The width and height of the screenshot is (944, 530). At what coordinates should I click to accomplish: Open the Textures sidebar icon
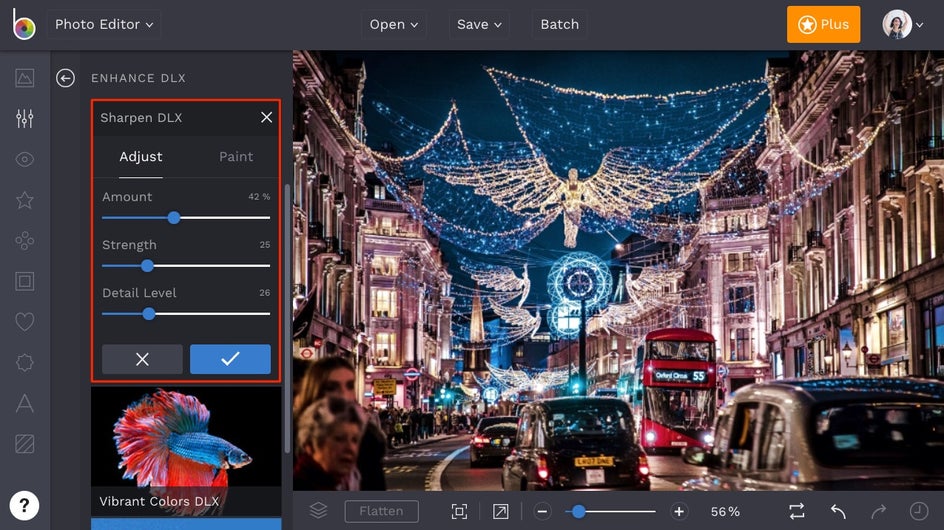pos(25,444)
